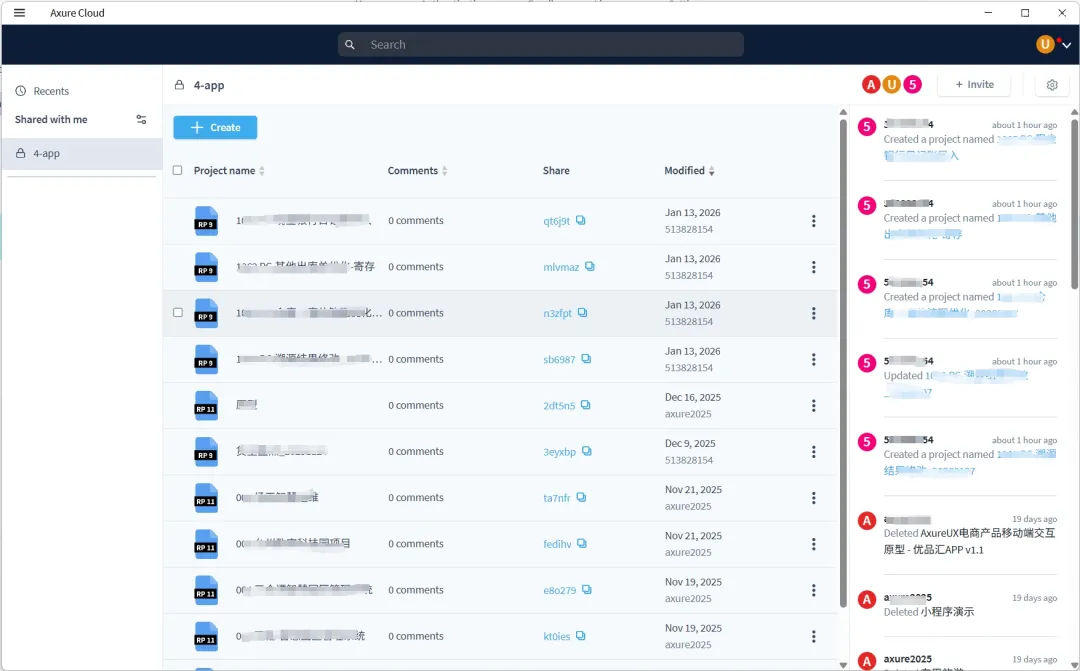1080x671 pixels.
Task: Click the project list scroll-down arrow
Action: click(x=843, y=665)
